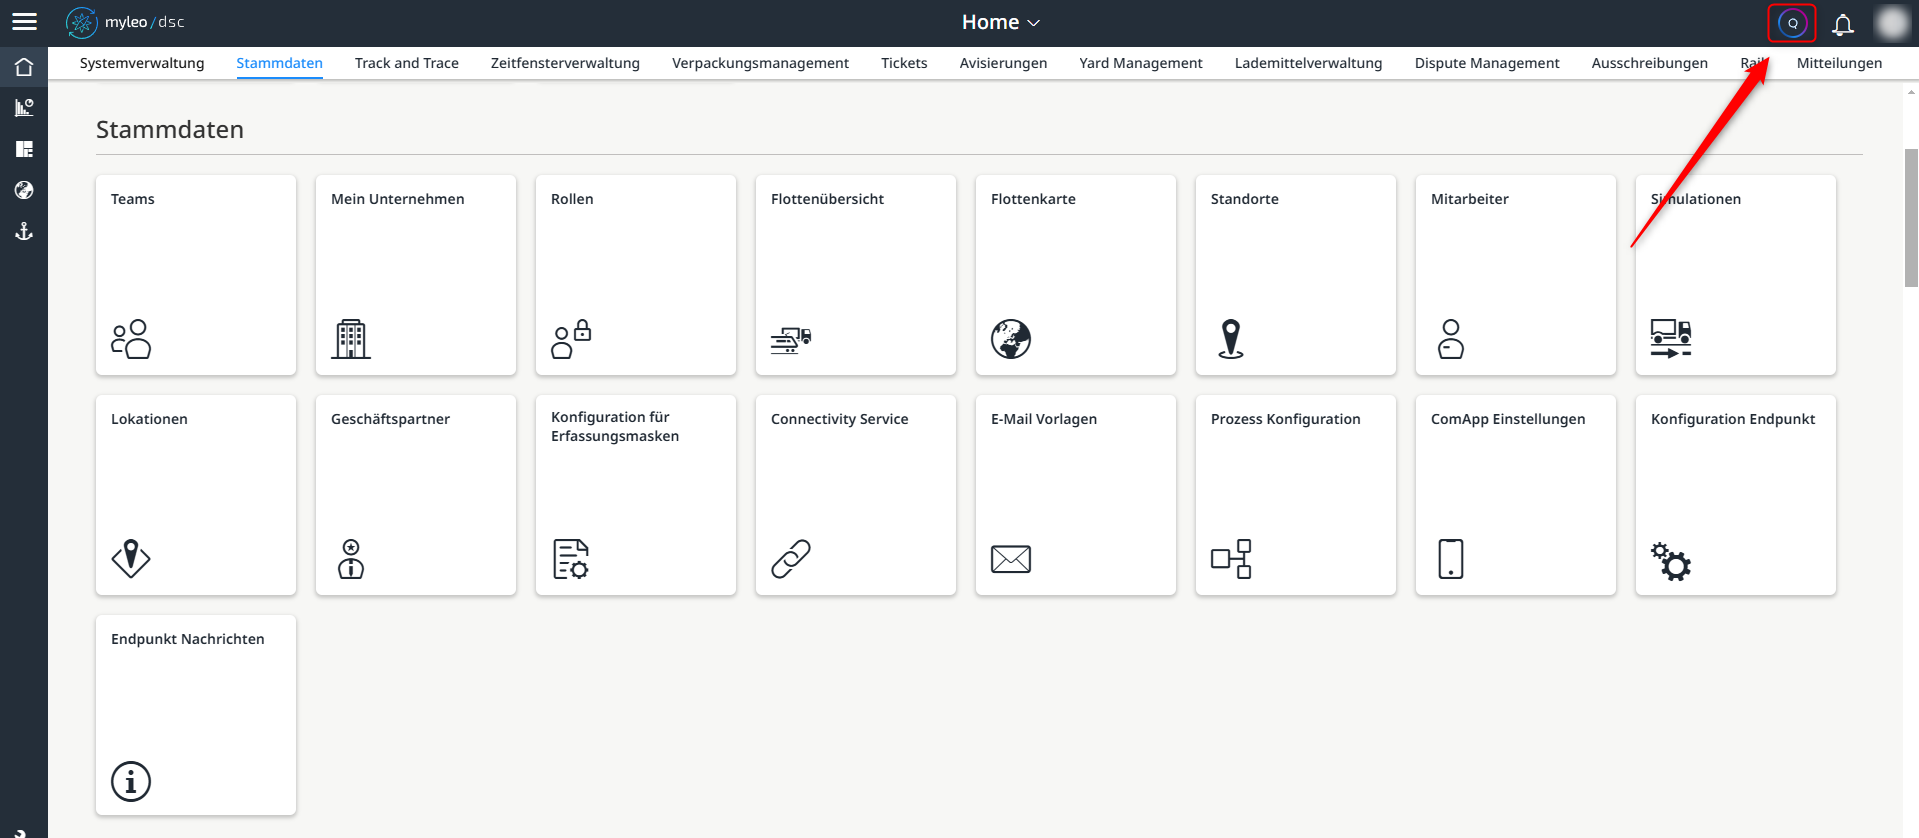Open the dashboard layout sidebar icon
The height and width of the screenshot is (838, 1919).
coord(24,149)
